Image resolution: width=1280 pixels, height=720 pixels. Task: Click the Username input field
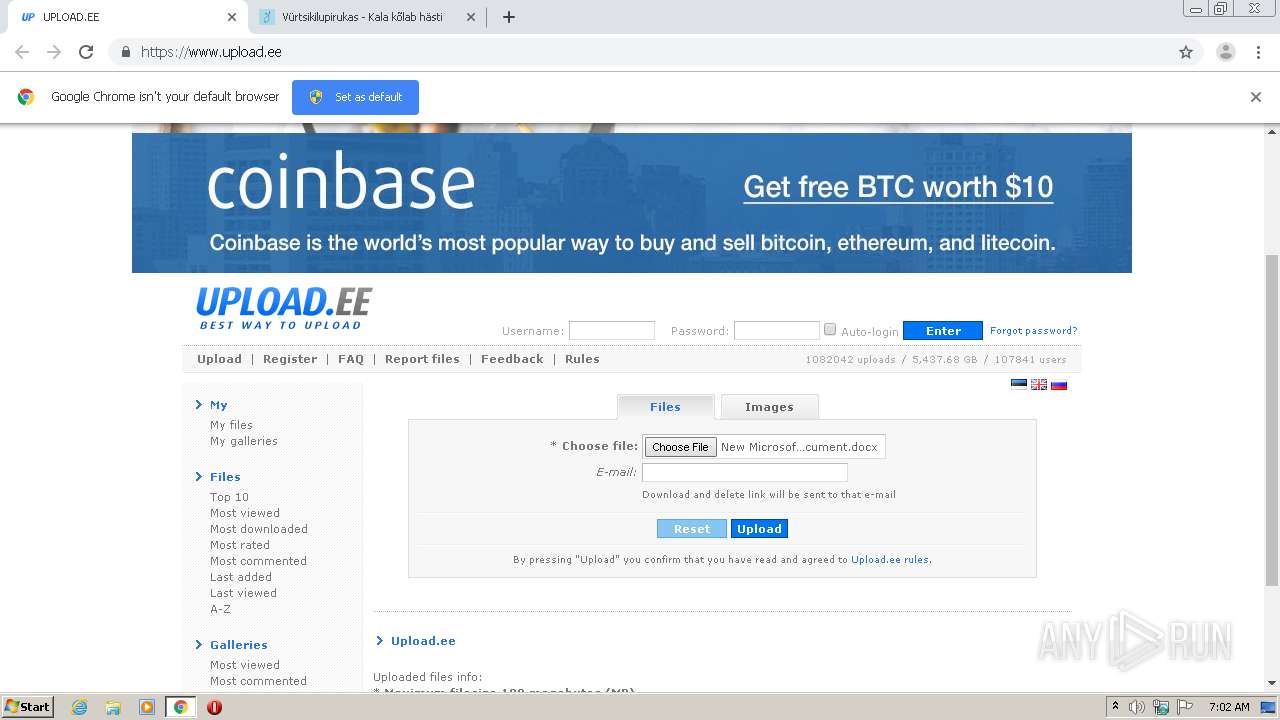click(612, 331)
